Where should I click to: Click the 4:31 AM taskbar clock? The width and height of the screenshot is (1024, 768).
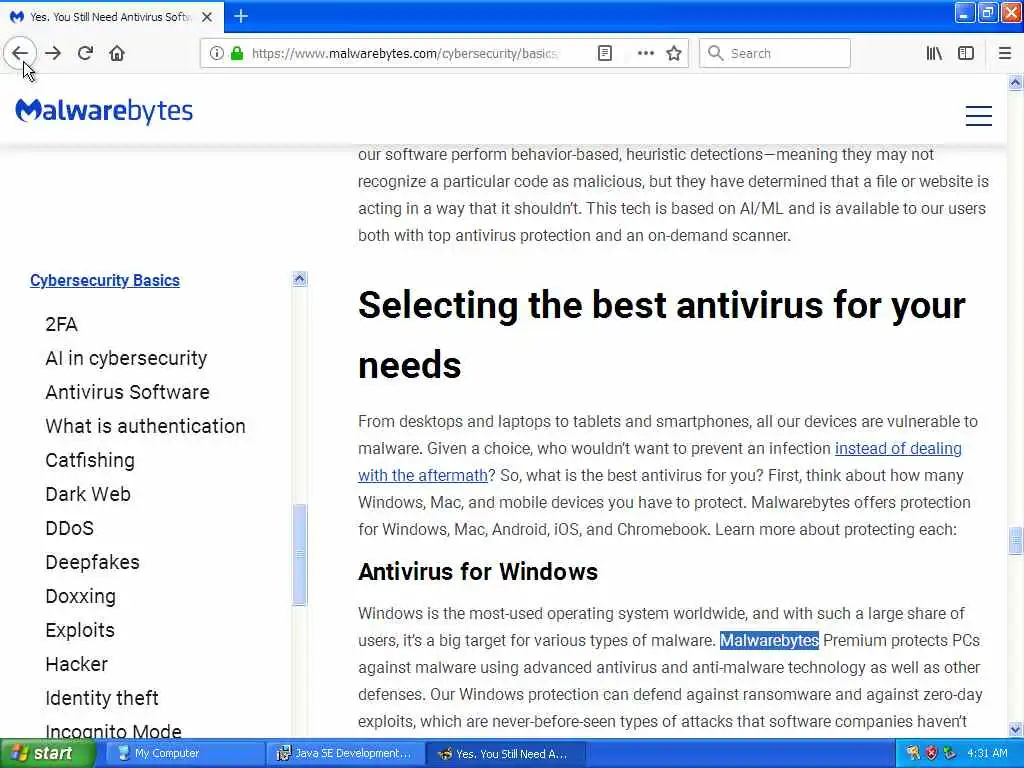coord(987,753)
